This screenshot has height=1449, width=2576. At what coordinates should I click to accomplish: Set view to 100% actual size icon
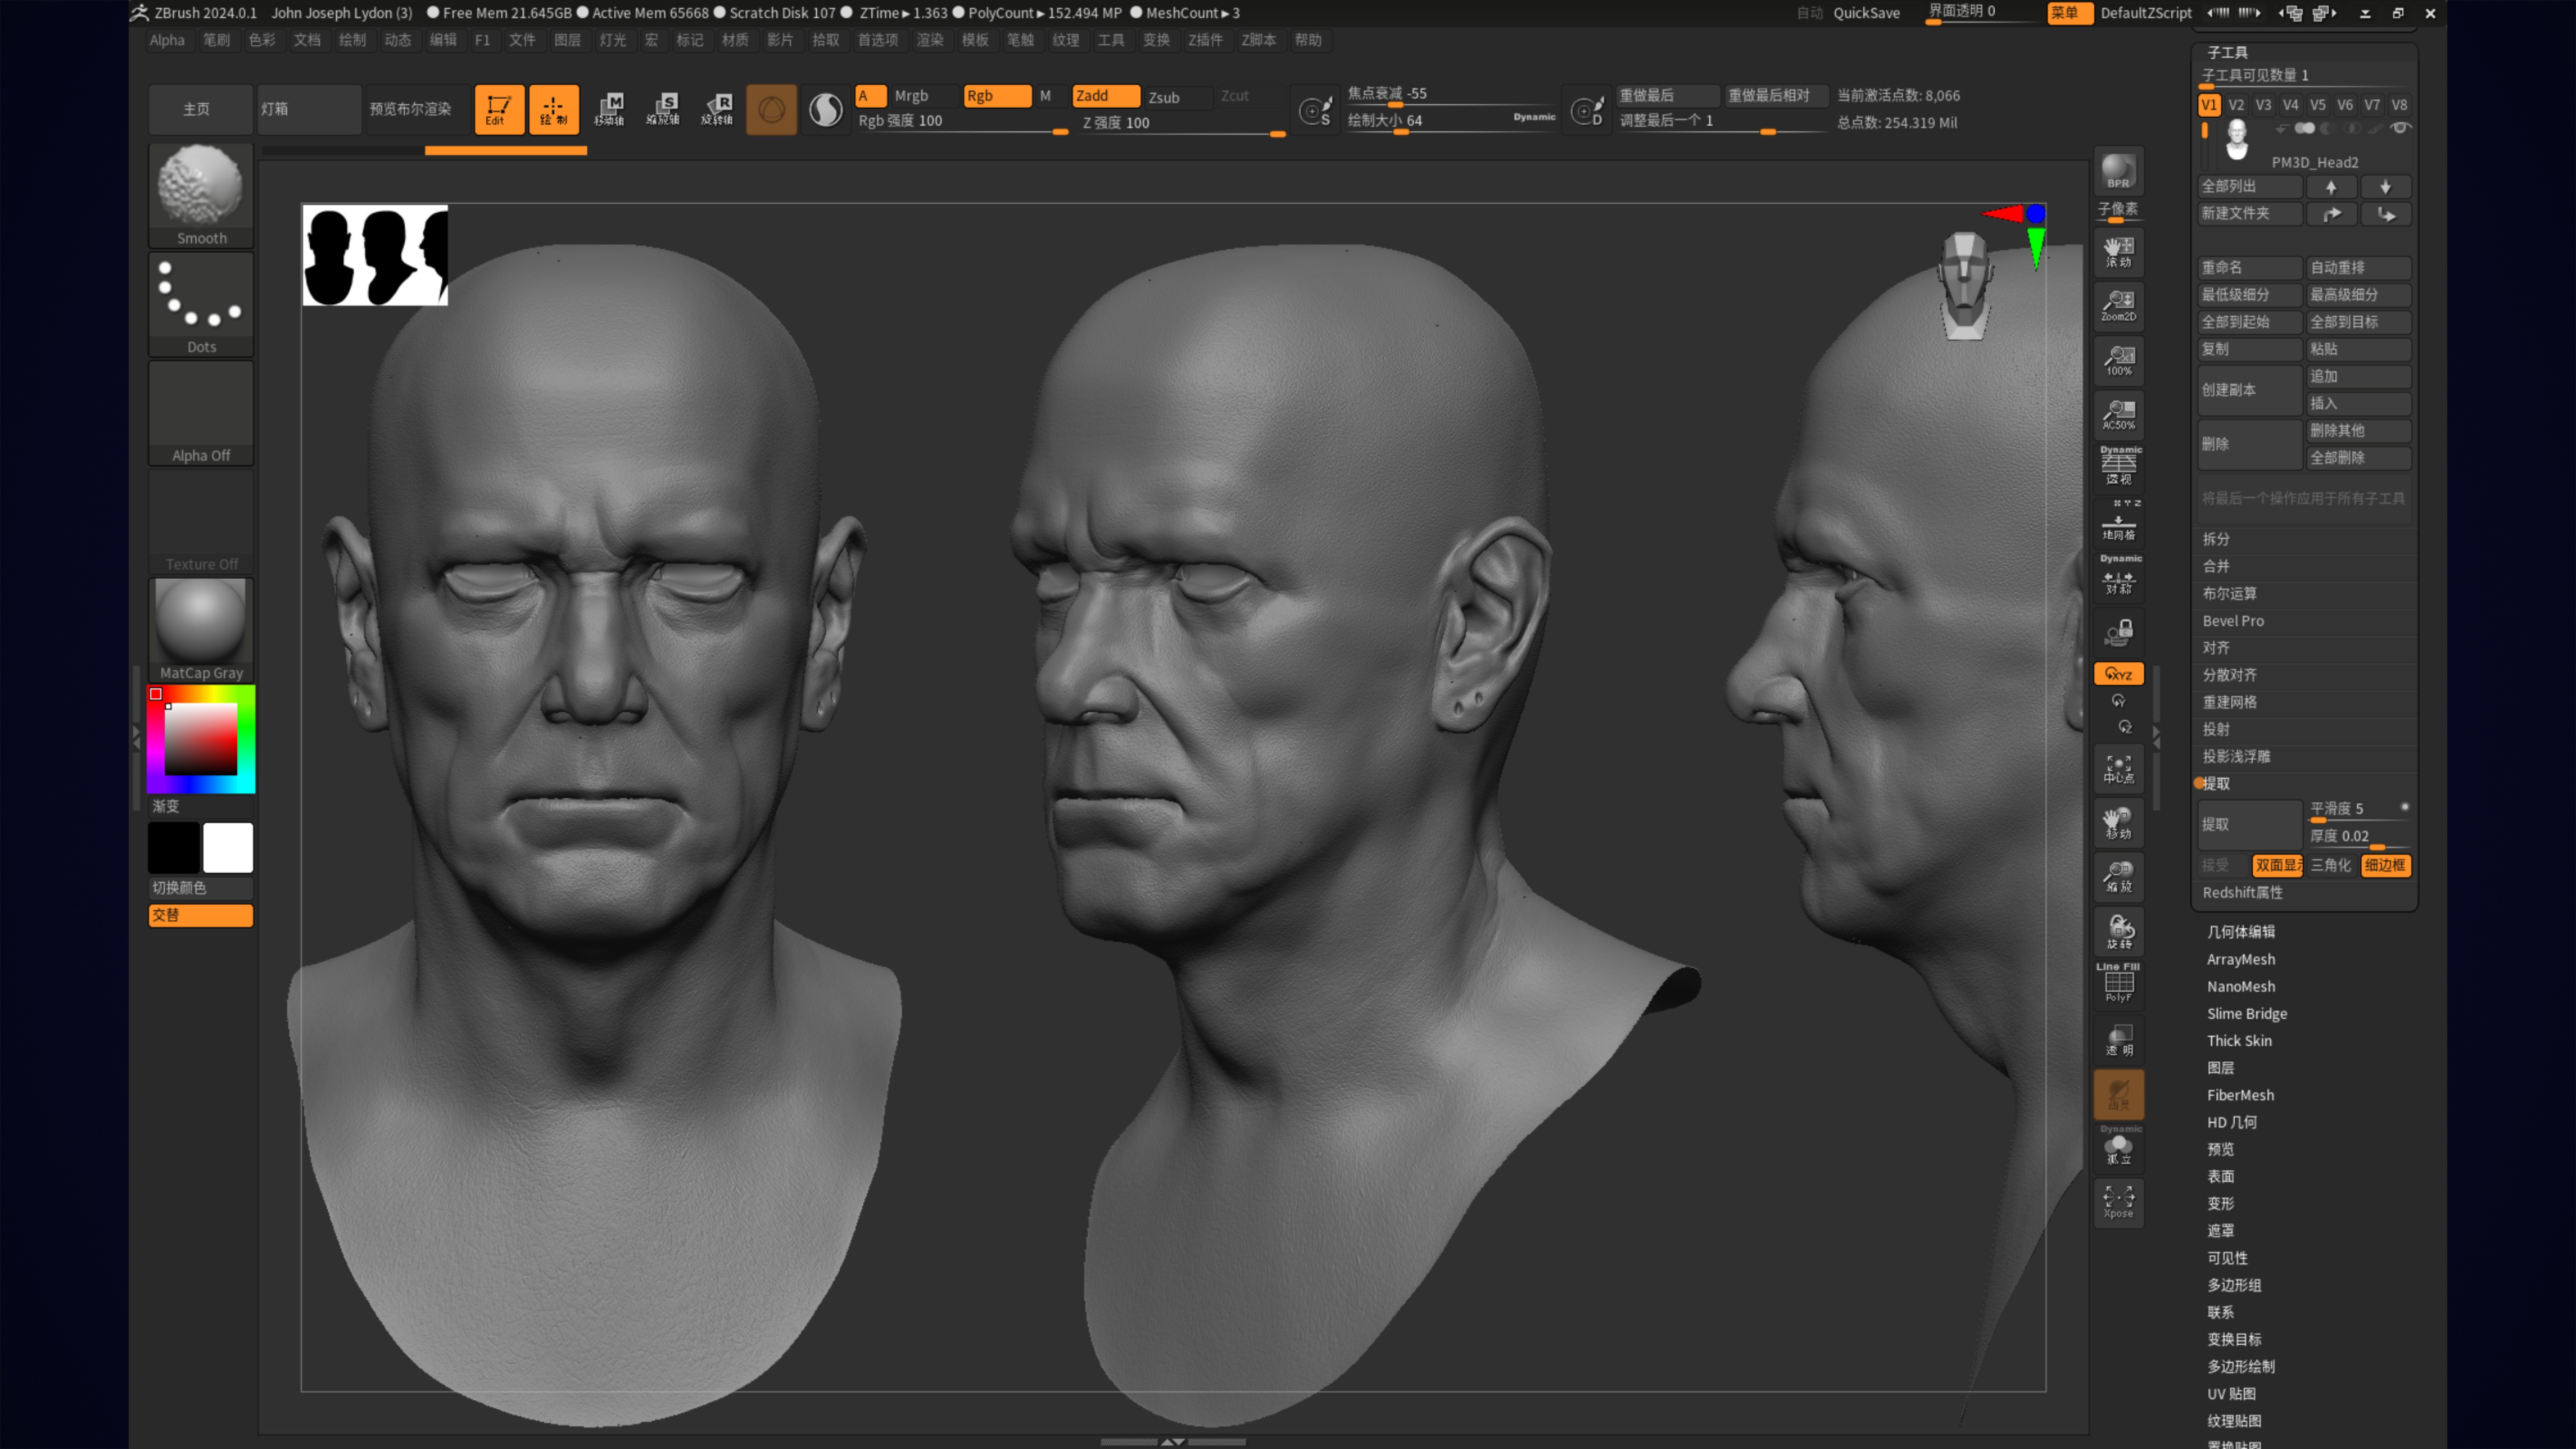[2118, 360]
